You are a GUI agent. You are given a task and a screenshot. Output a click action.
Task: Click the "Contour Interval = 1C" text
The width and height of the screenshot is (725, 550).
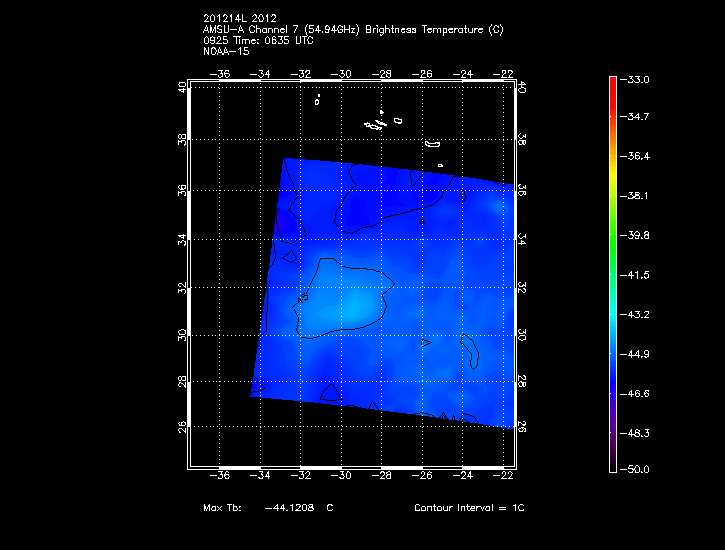tap(469, 508)
